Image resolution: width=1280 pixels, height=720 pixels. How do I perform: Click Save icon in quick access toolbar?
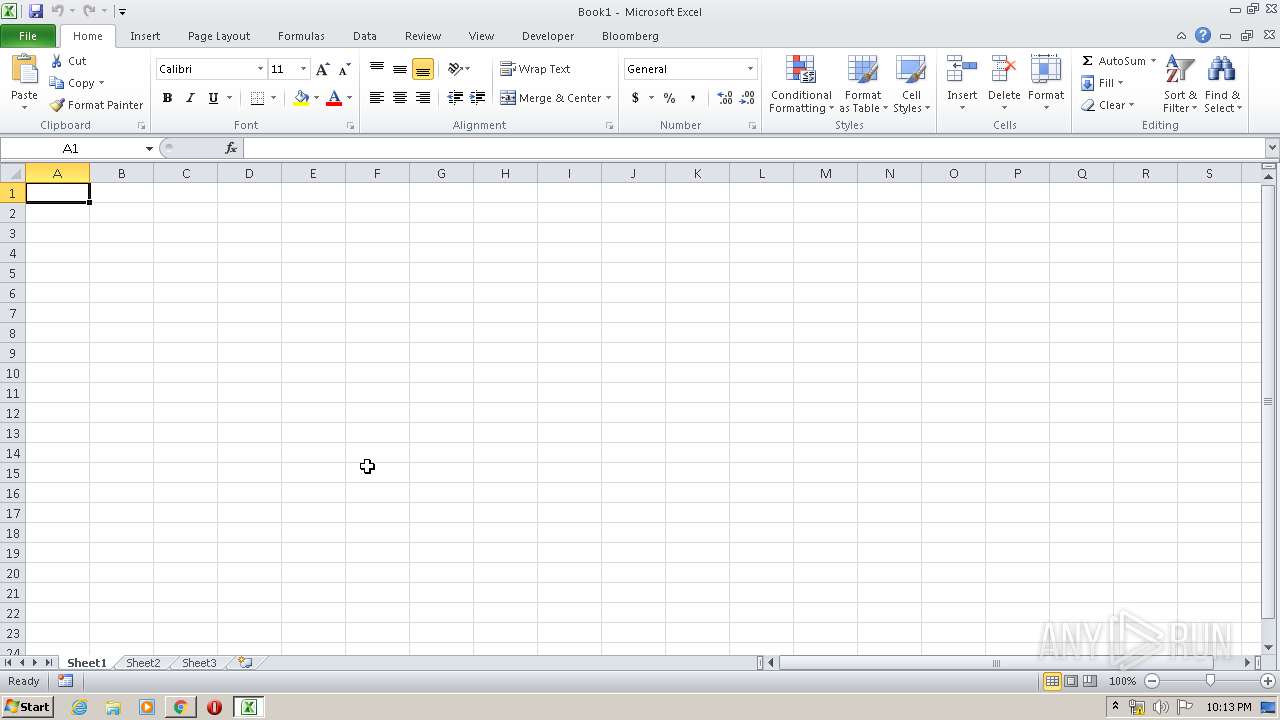click(36, 11)
